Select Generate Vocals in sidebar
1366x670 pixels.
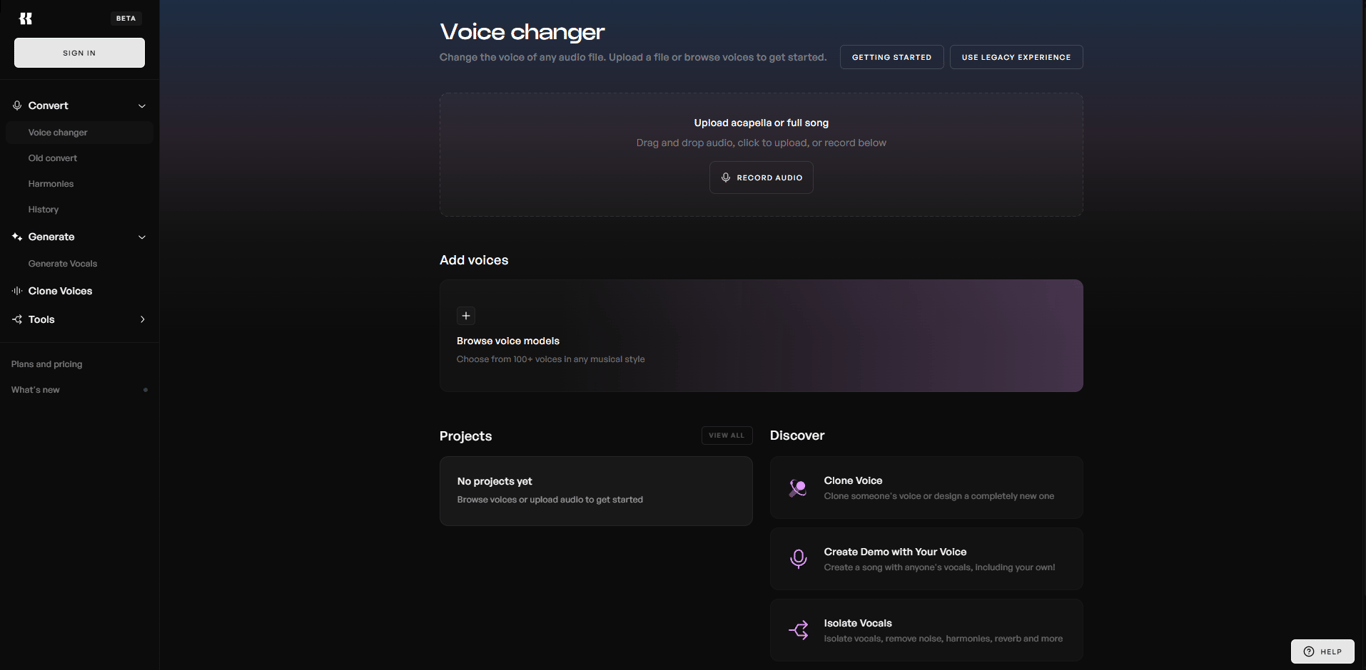click(63, 264)
